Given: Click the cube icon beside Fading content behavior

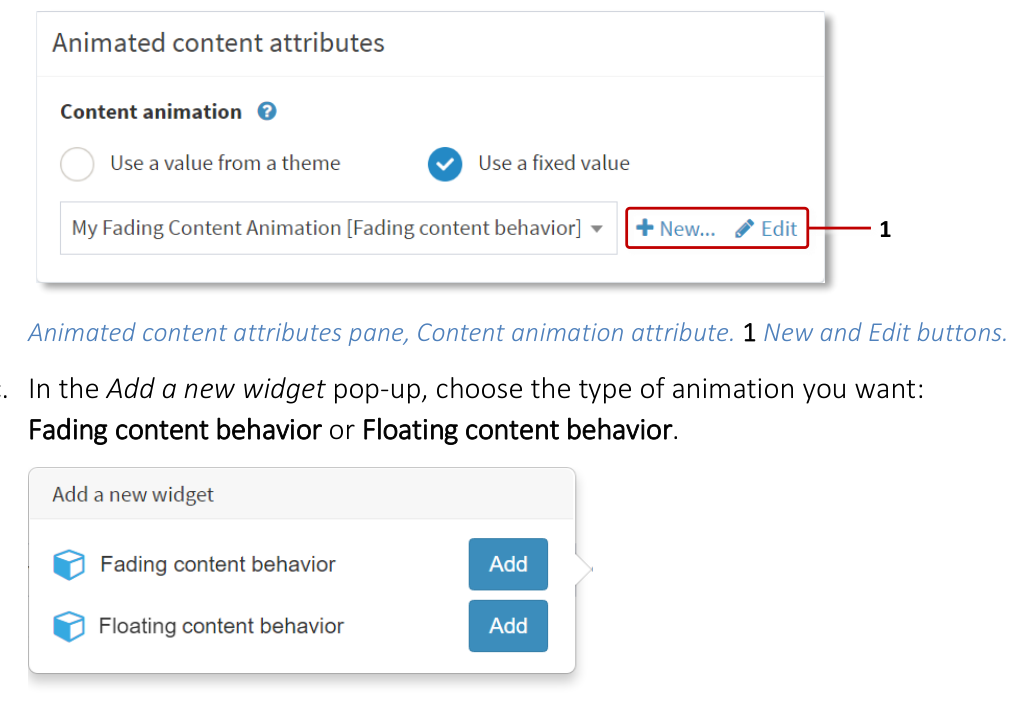Looking at the screenshot, I should (x=70, y=564).
